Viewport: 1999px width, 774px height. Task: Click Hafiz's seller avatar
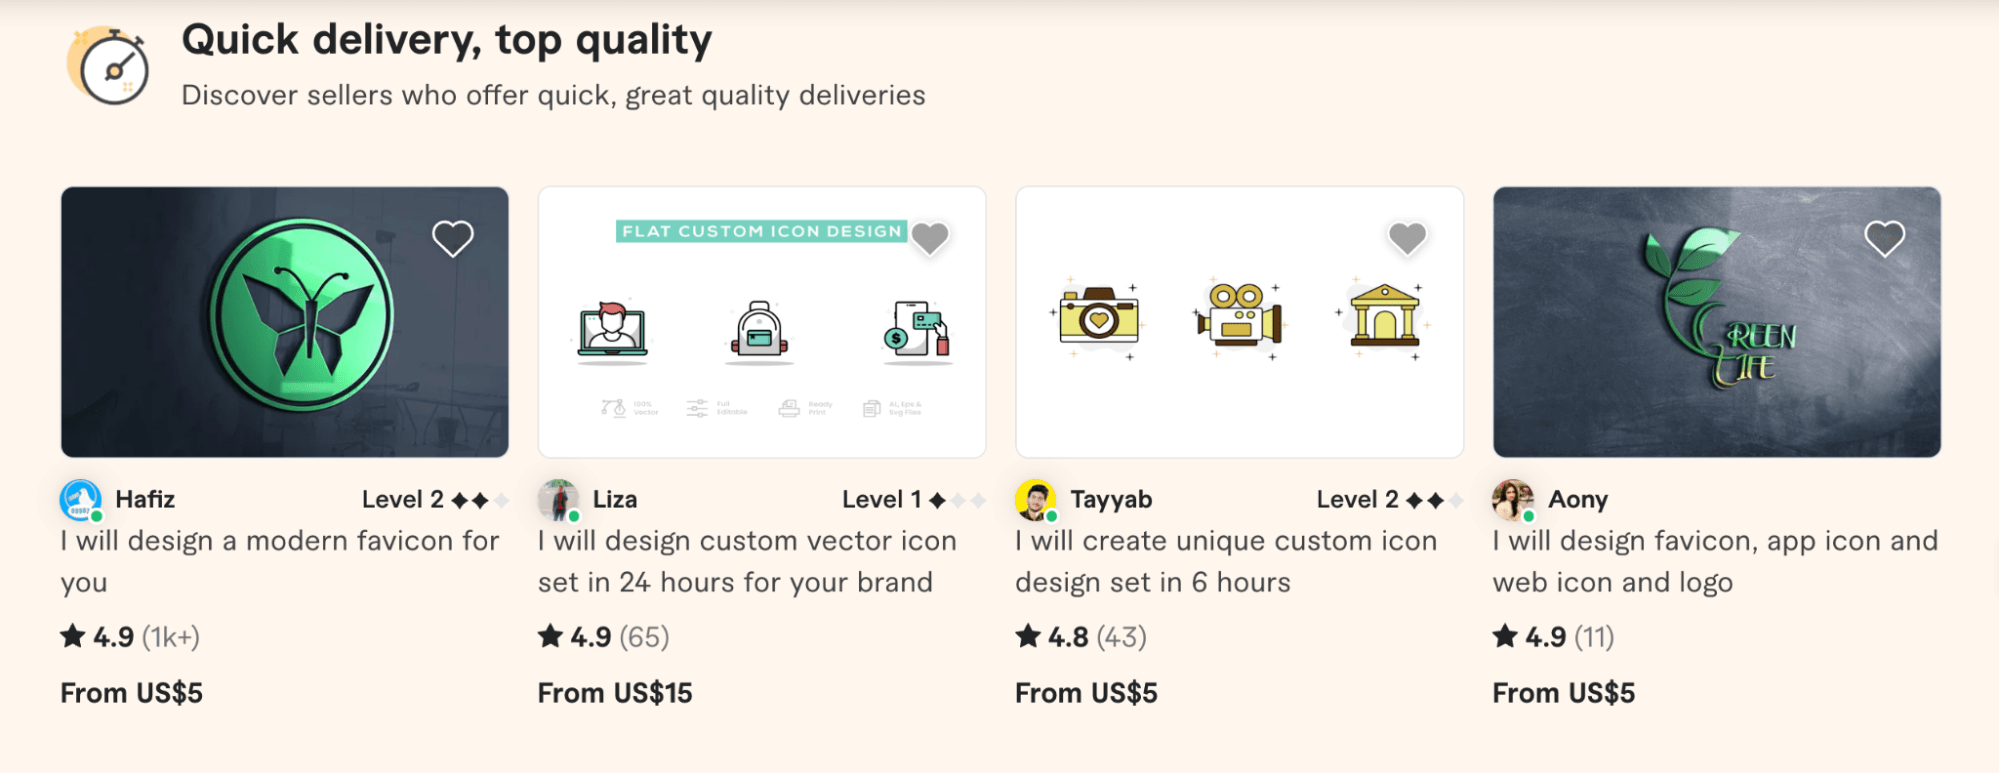tap(80, 500)
